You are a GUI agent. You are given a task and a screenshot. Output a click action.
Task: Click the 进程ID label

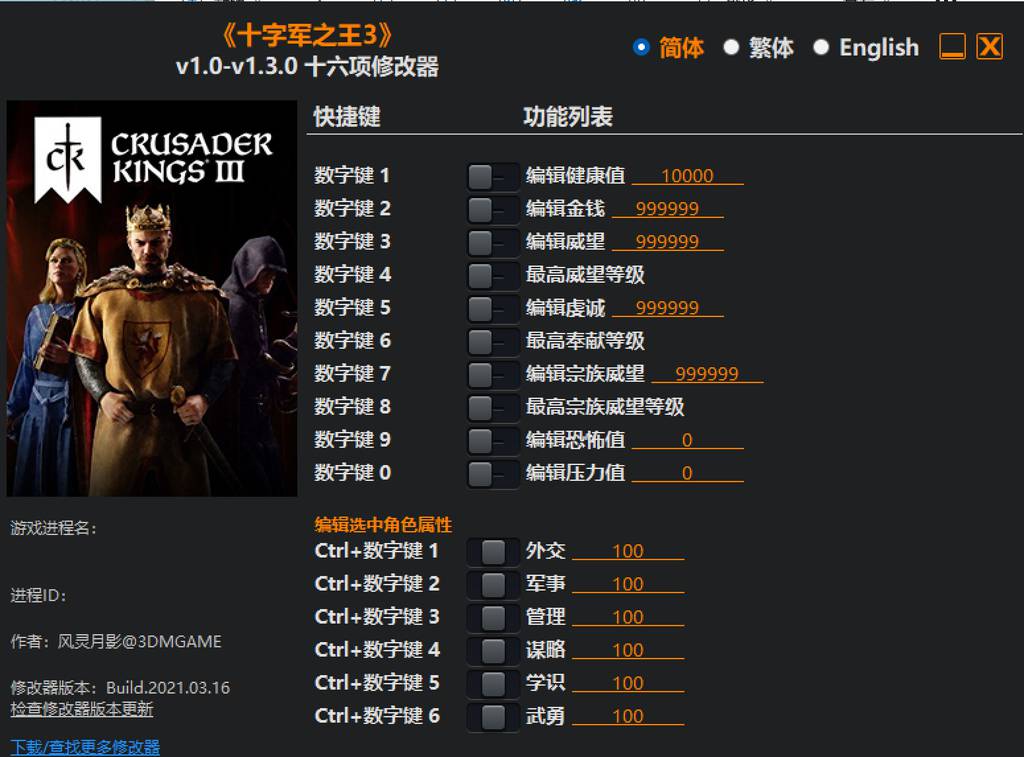(x=38, y=596)
